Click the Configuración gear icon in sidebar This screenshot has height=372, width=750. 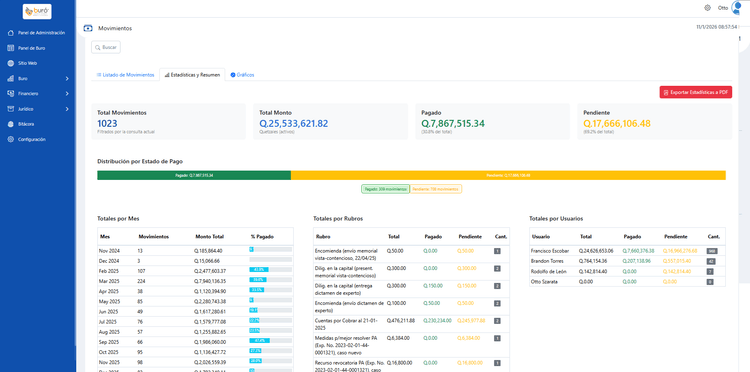click(11, 139)
